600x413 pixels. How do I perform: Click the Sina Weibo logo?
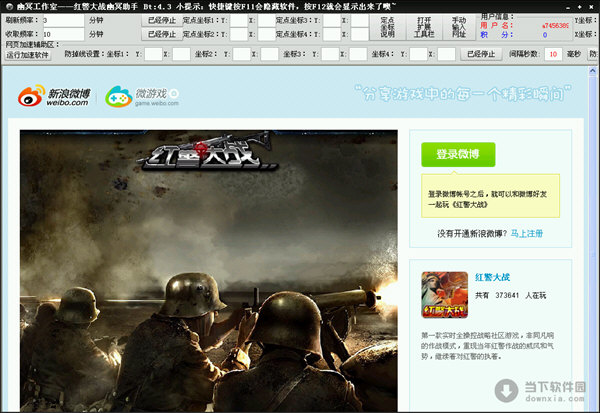[x=54, y=96]
